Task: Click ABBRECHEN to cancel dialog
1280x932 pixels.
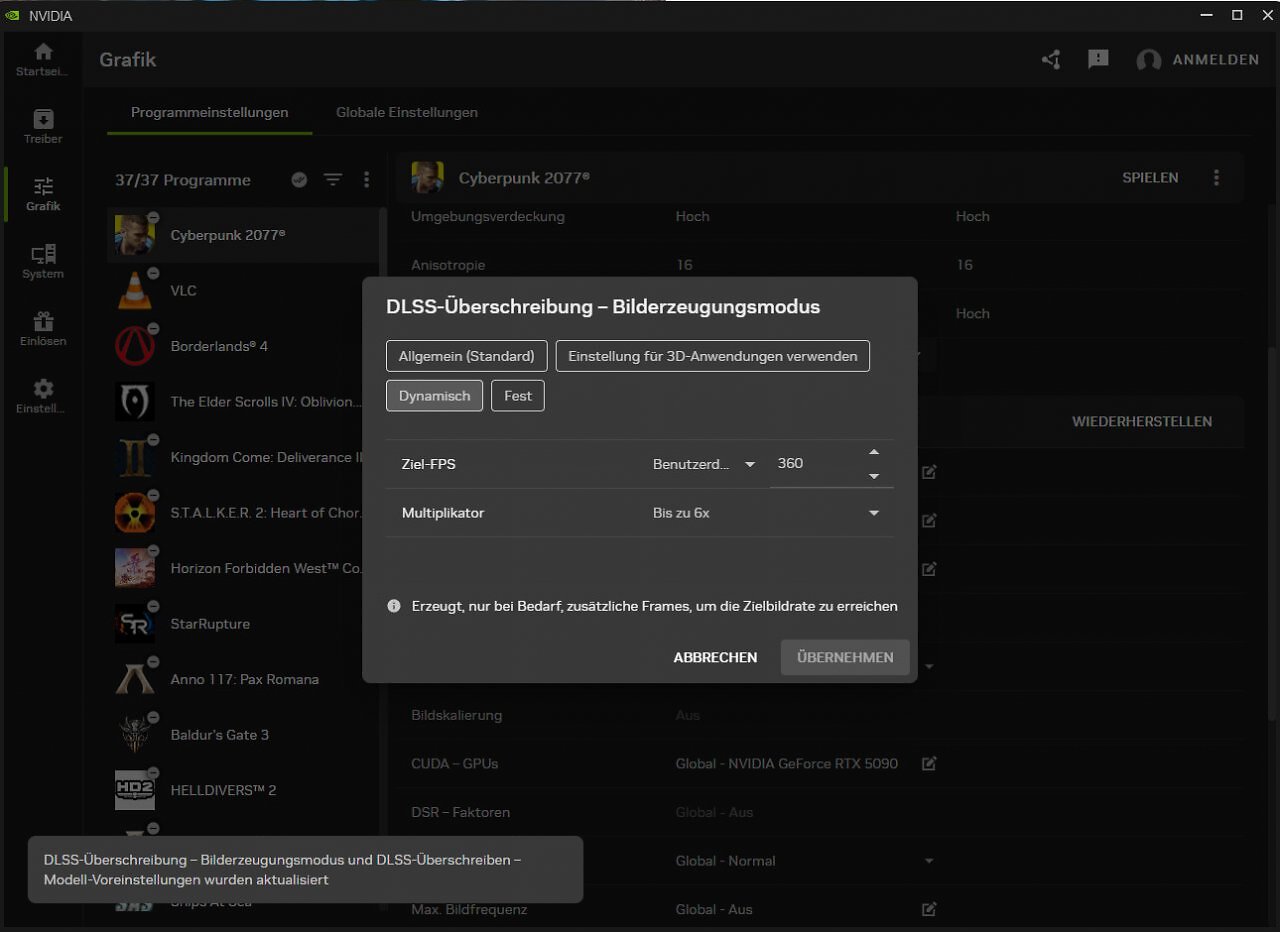Action: (715, 658)
